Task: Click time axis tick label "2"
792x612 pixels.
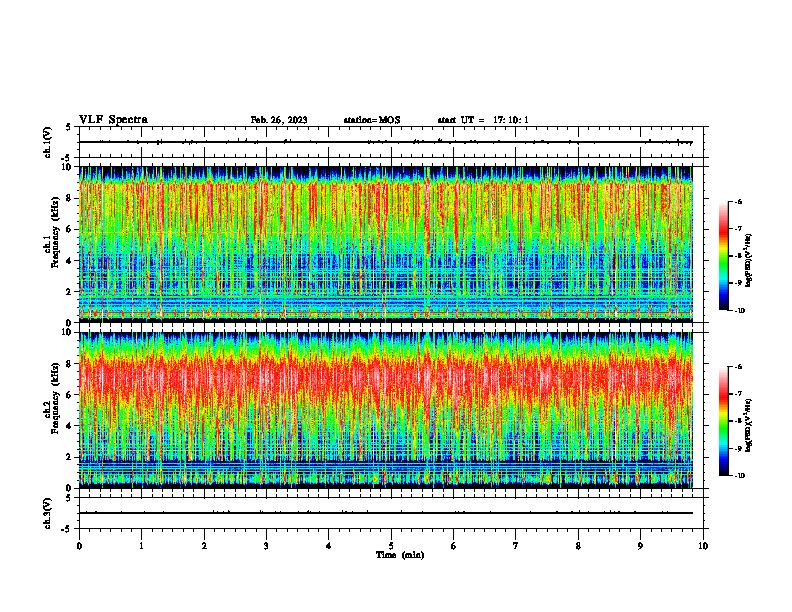Action: point(204,546)
